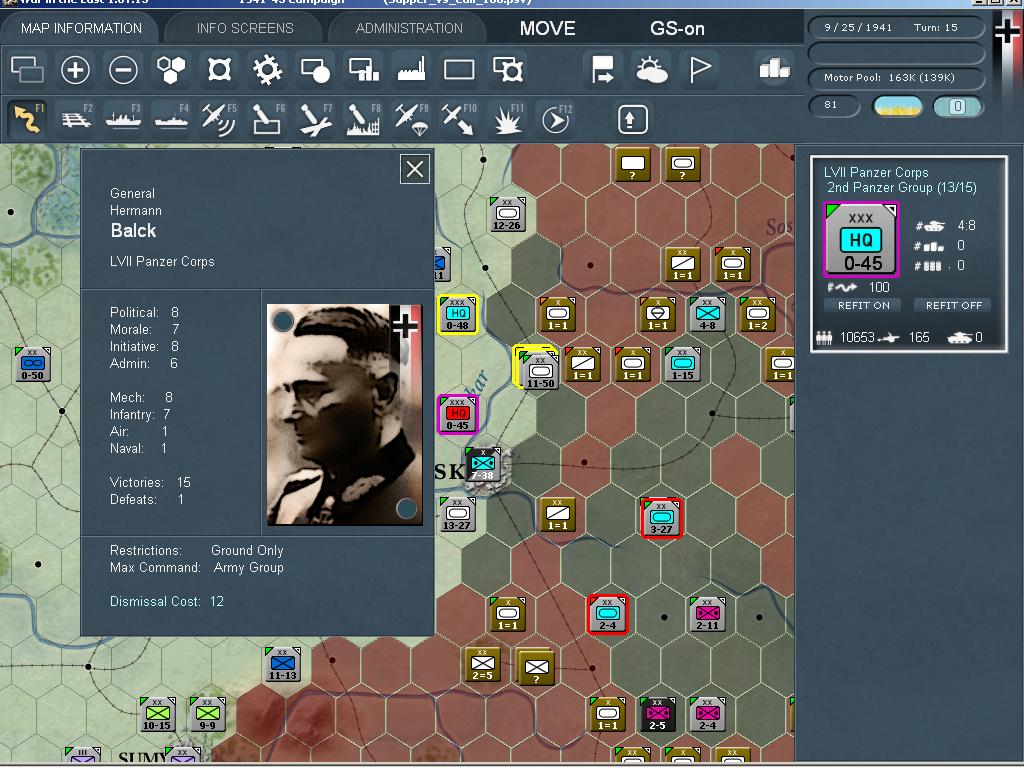This screenshot has height=768, width=1024.
Task: Select the cyan 4-8 infantry counter
Action: tap(707, 314)
